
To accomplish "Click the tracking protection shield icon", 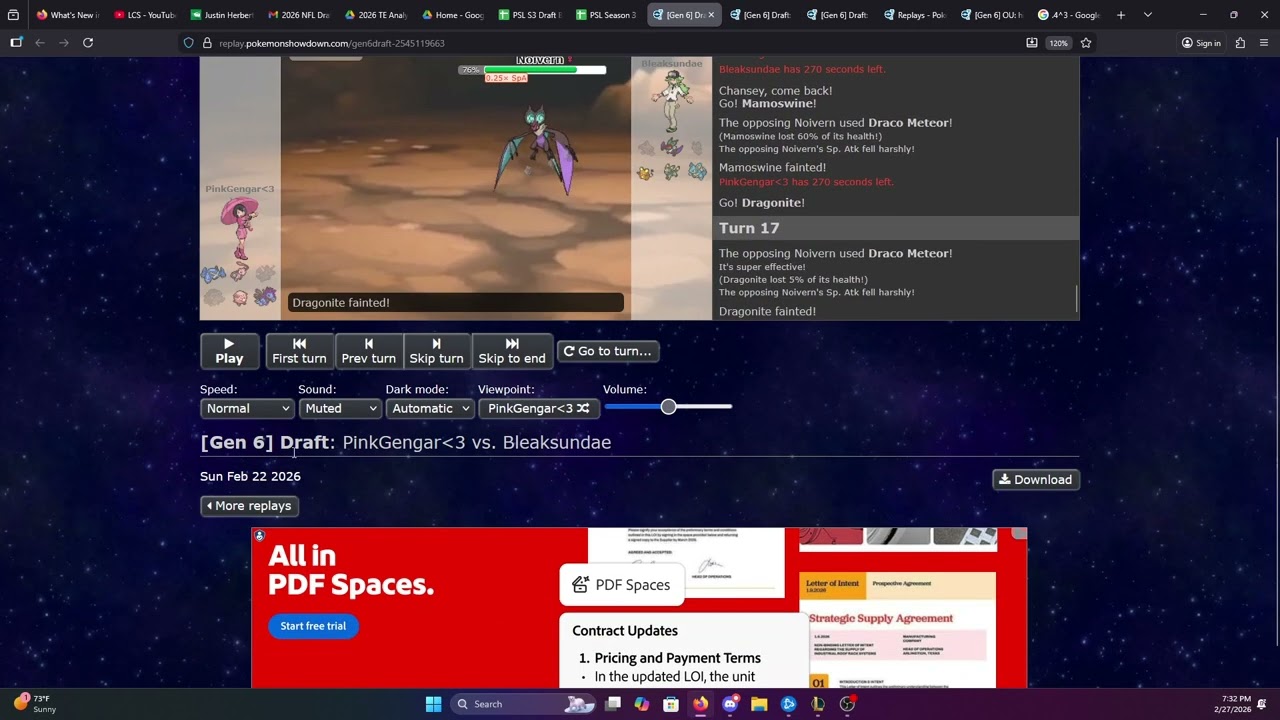I will click(x=188, y=43).
